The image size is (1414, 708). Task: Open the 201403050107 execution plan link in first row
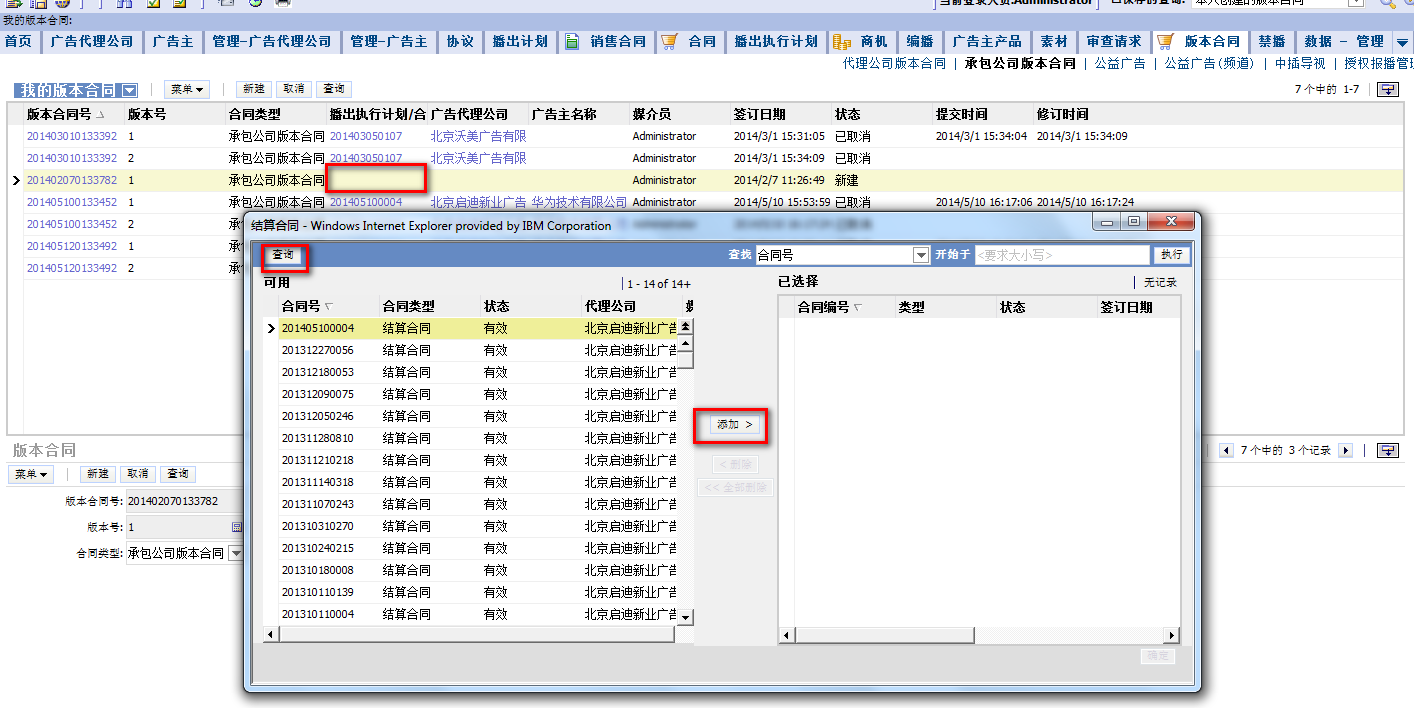pos(366,136)
